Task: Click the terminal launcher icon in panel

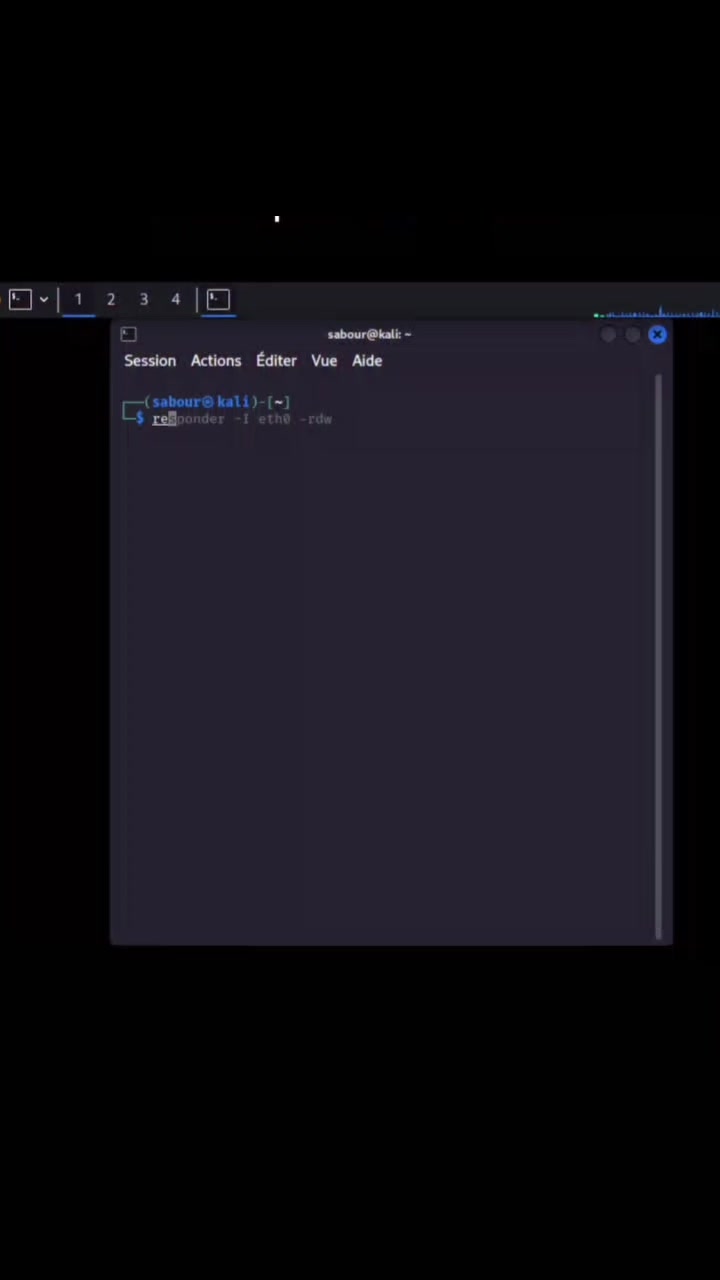Action: click(20, 299)
